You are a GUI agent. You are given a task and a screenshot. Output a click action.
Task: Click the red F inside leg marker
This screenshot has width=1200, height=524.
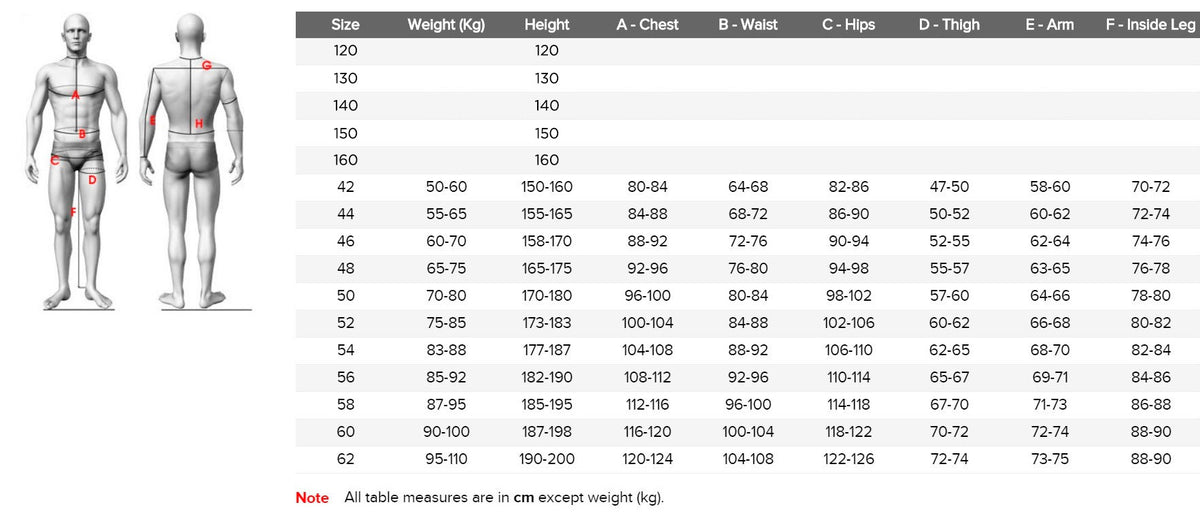tap(73, 211)
